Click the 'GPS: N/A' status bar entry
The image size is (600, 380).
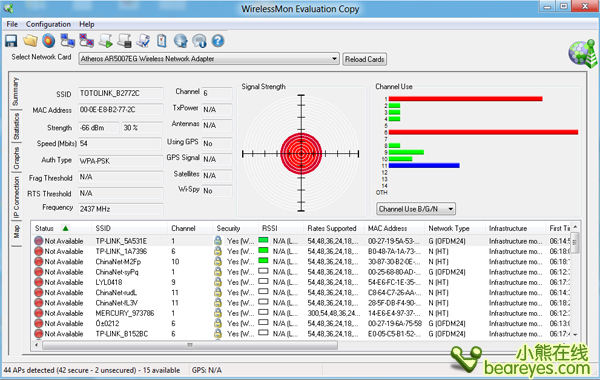pos(207,370)
